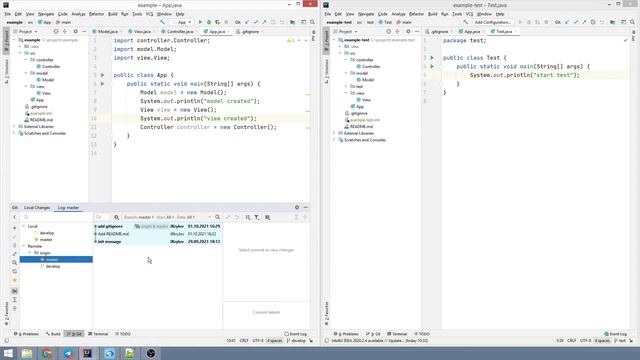
Task: Toggle Terminal tool window in example window
Action: (98, 334)
